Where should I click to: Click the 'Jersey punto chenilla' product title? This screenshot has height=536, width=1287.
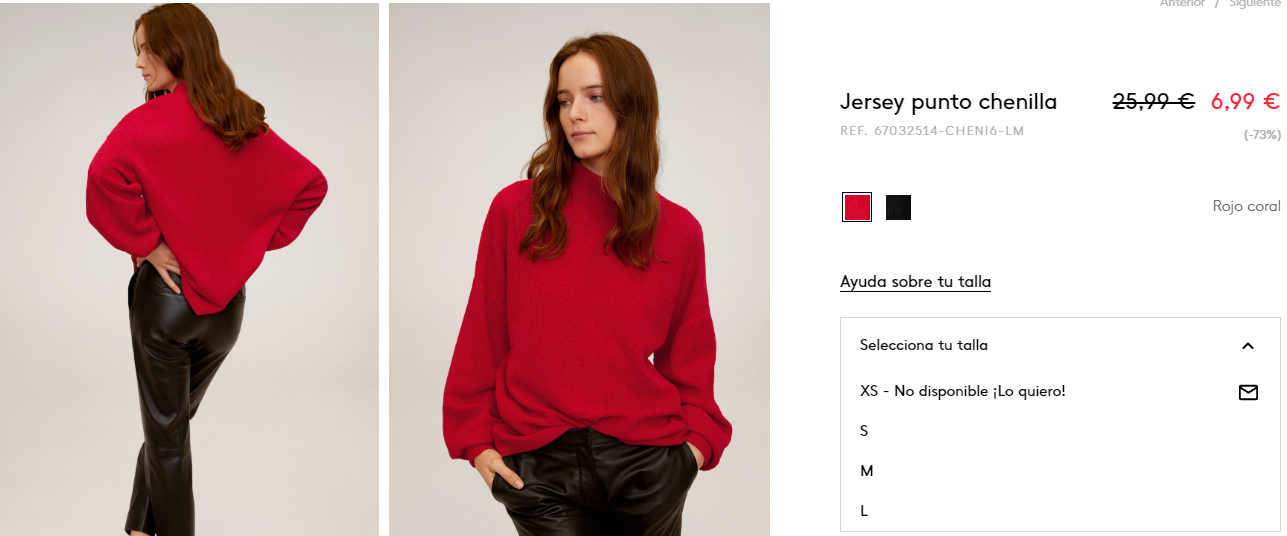click(948, 102)
